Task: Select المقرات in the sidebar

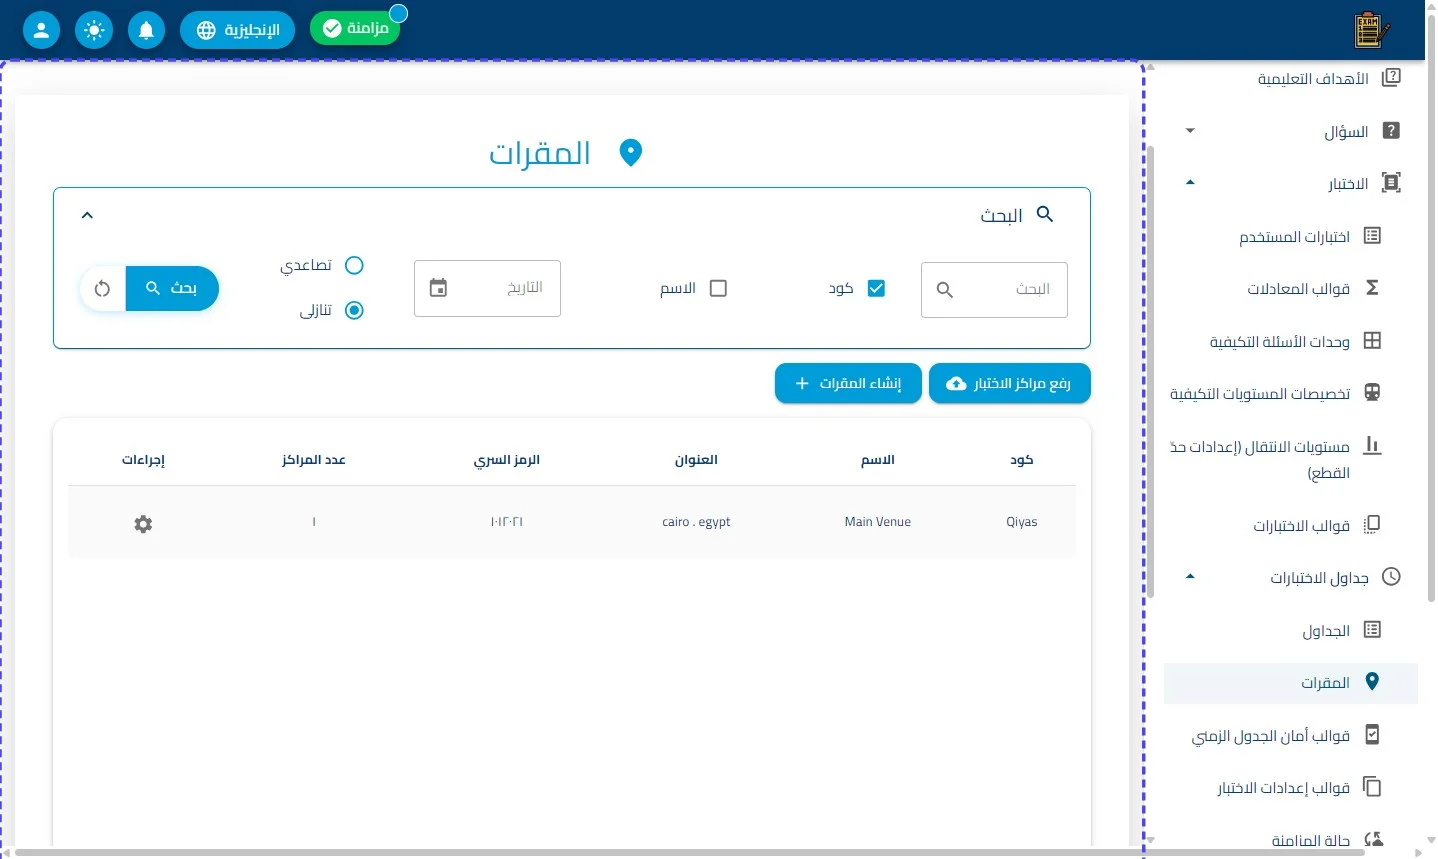Action: point(1291,683)
